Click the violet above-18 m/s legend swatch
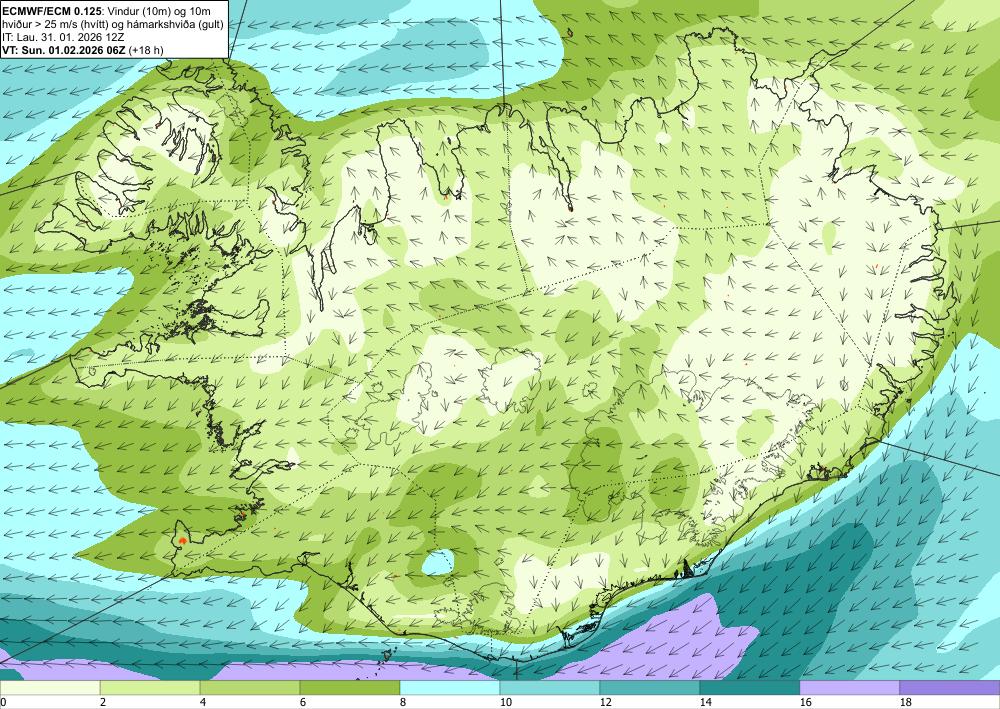Screen dimensions: 1000x709 pyautogui.click(x=950, y=688)
